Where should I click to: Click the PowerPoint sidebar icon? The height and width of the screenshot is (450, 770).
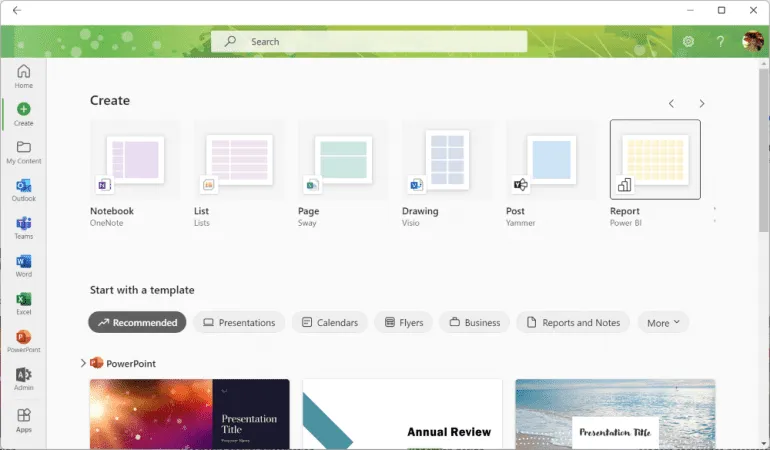tap(23, 341)
